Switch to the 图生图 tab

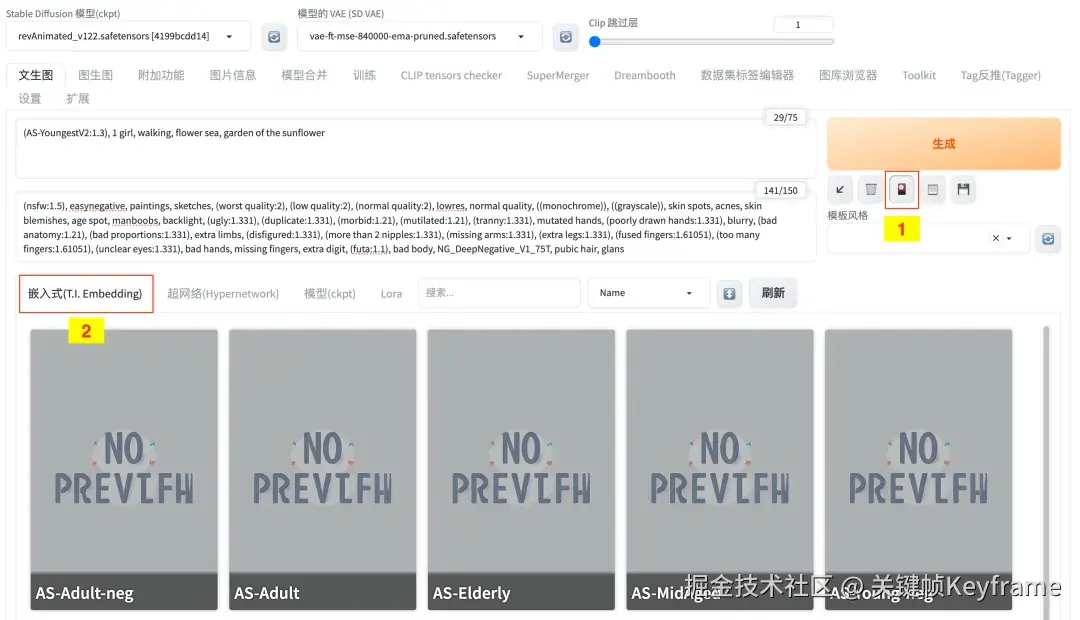tap(97, 75)
